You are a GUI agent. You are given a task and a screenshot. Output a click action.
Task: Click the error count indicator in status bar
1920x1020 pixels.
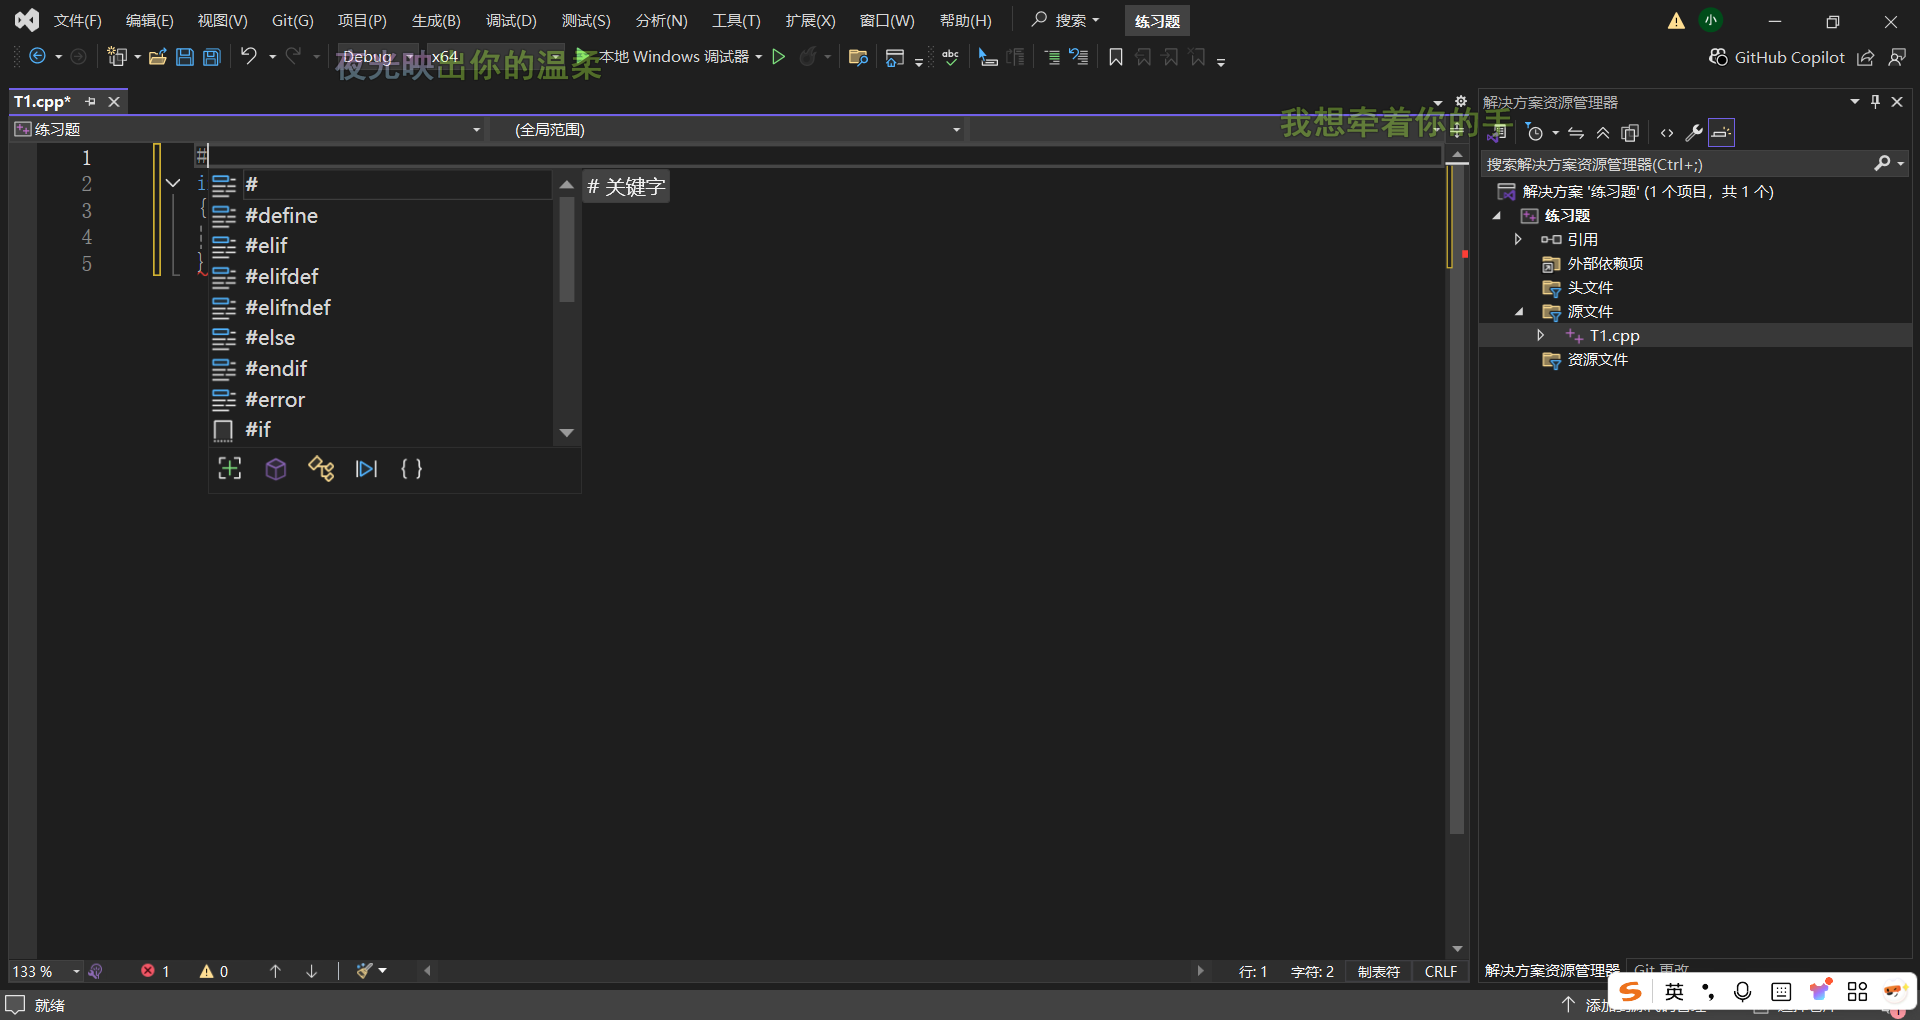point(155,972)
